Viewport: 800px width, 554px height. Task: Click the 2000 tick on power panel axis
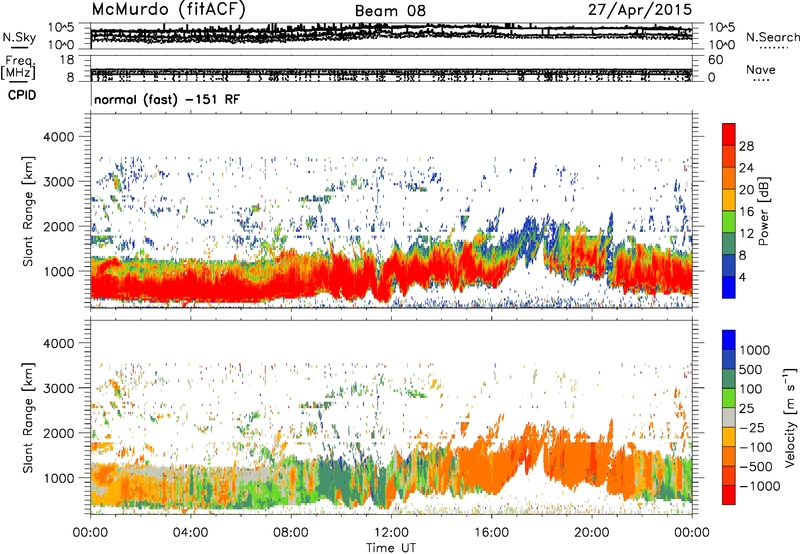click(x=59, y=226)
